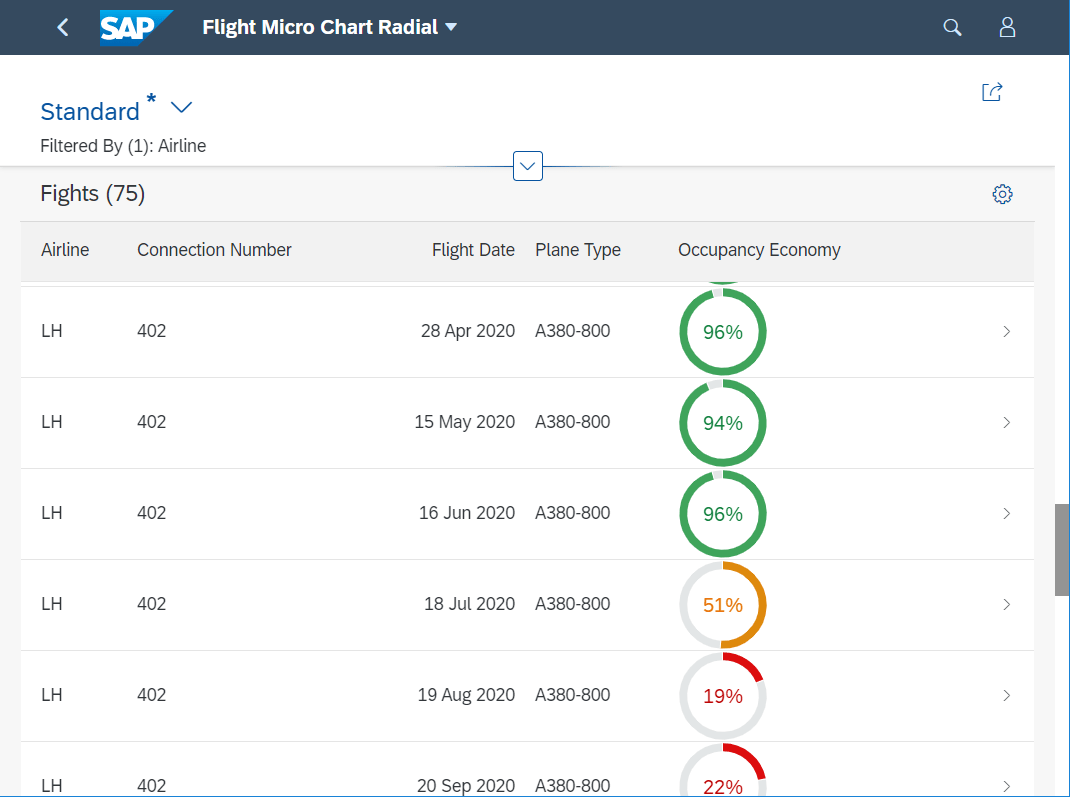Image resolution: width=1070 pixels, height=797 pixels.
Task: Open the search
Action: pos(951,27)
